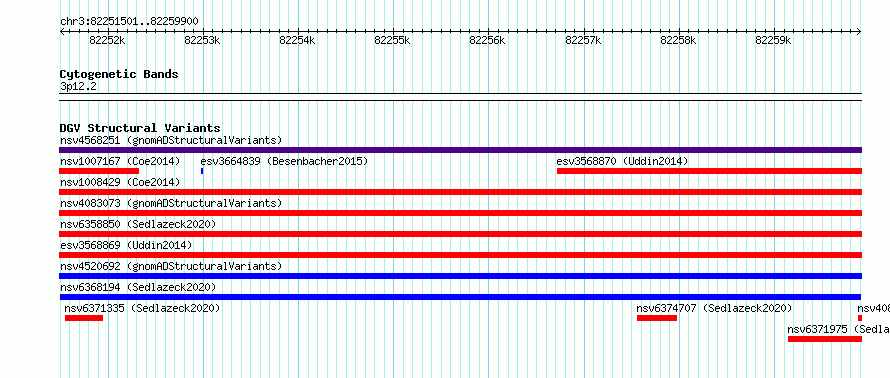
Task: Open the nsv1007167 (Coe2014) label
Action: [x=120, y=161]
